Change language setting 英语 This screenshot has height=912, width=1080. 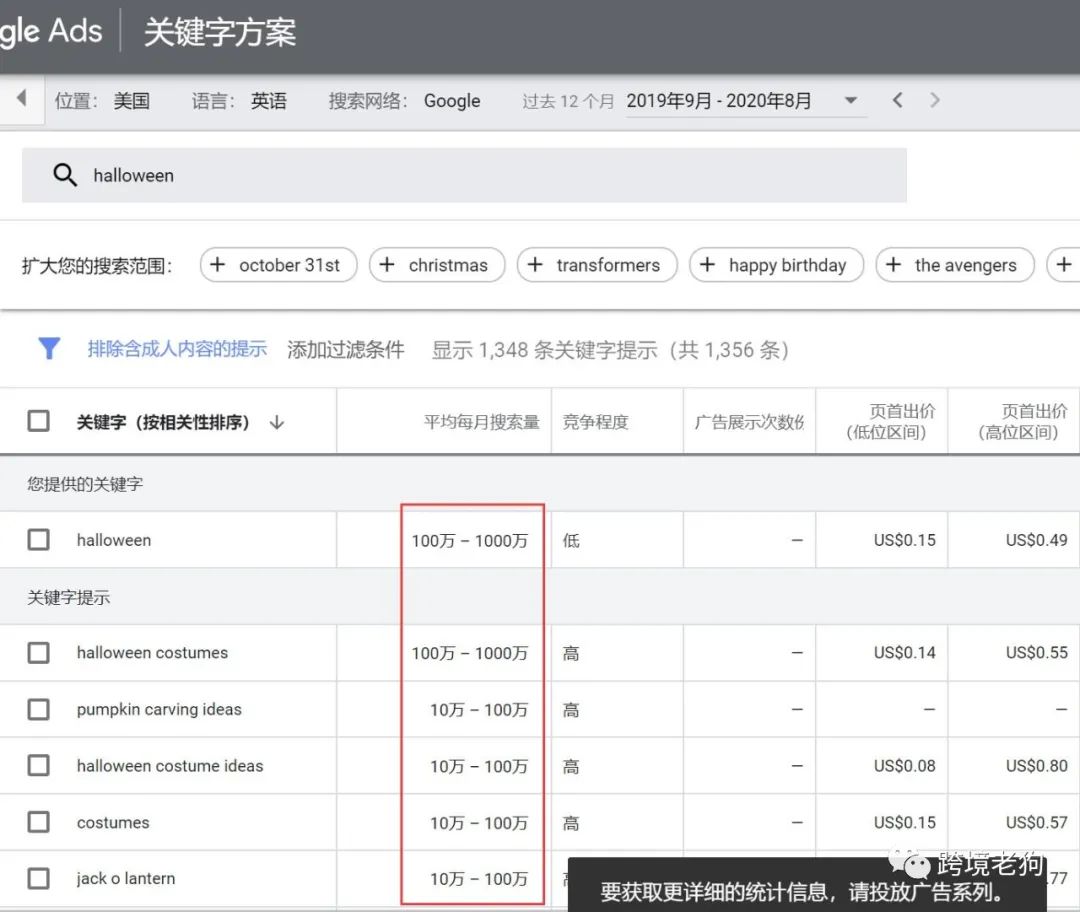269,101
